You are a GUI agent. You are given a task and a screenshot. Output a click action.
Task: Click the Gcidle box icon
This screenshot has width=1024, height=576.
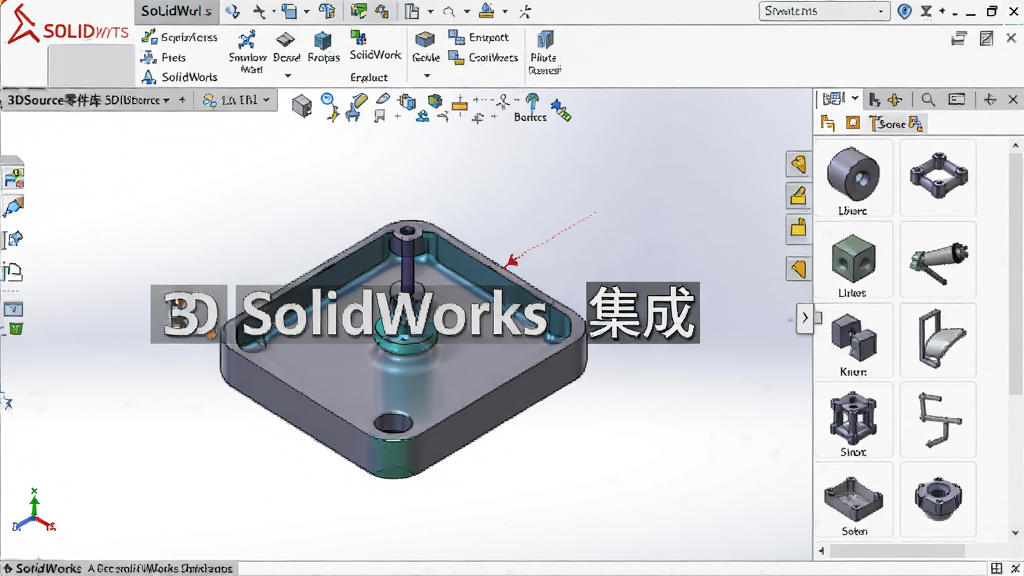tap(425, 39)
